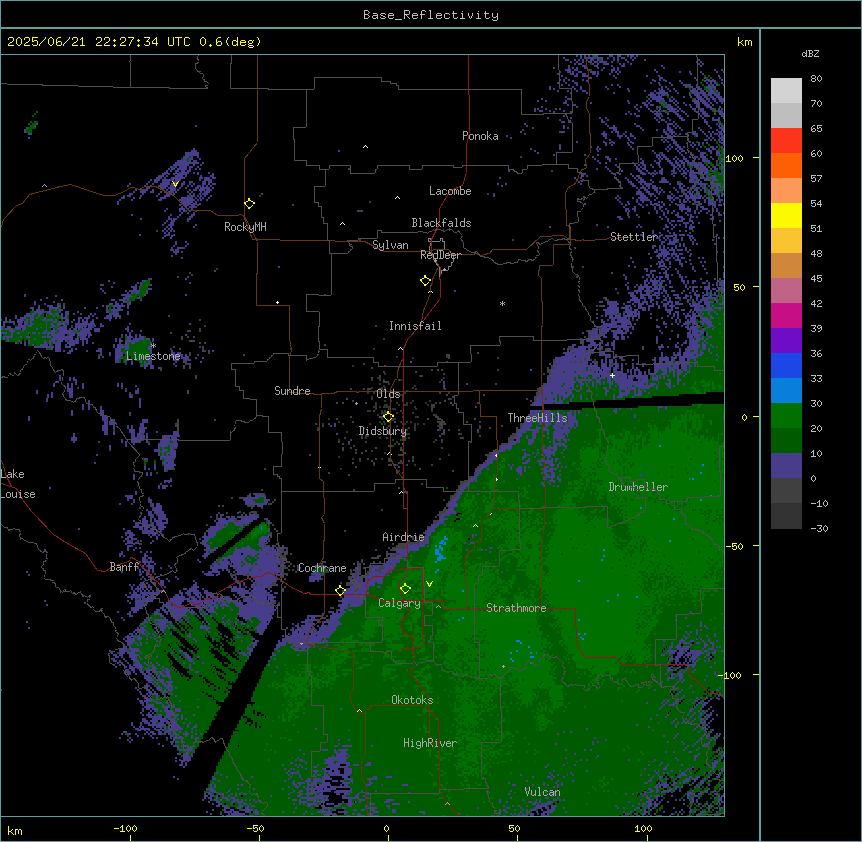This screenshot has width=862, height=842.
Task: Click the Lake Louise label
Action: tap(18, 484)
